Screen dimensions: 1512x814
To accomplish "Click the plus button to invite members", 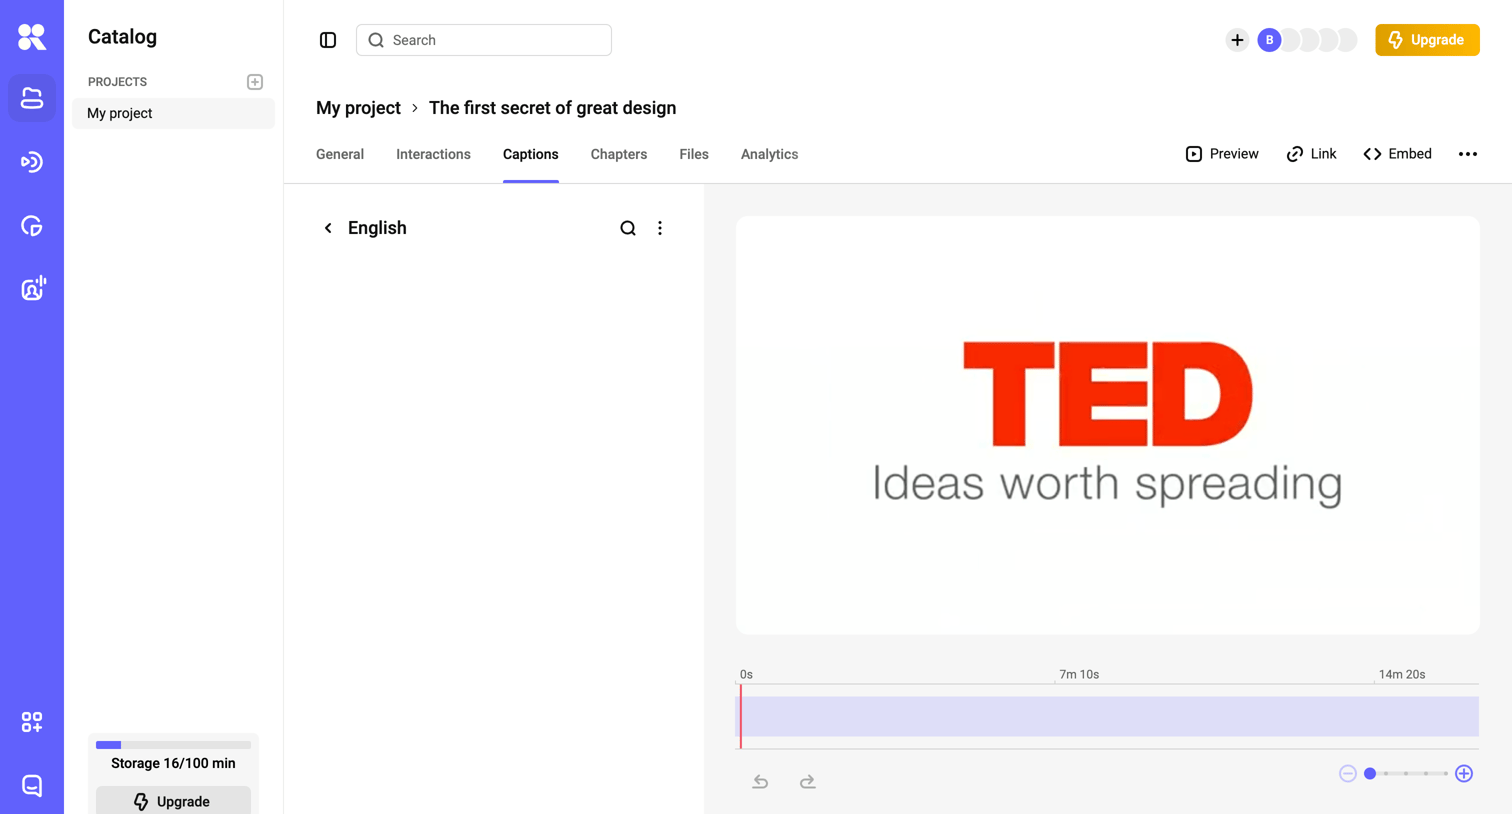I will (1237, 40).
